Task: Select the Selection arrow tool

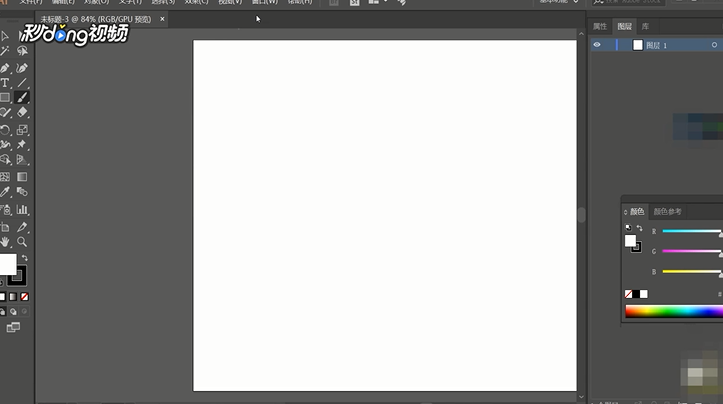Action: tap(5, 36)
